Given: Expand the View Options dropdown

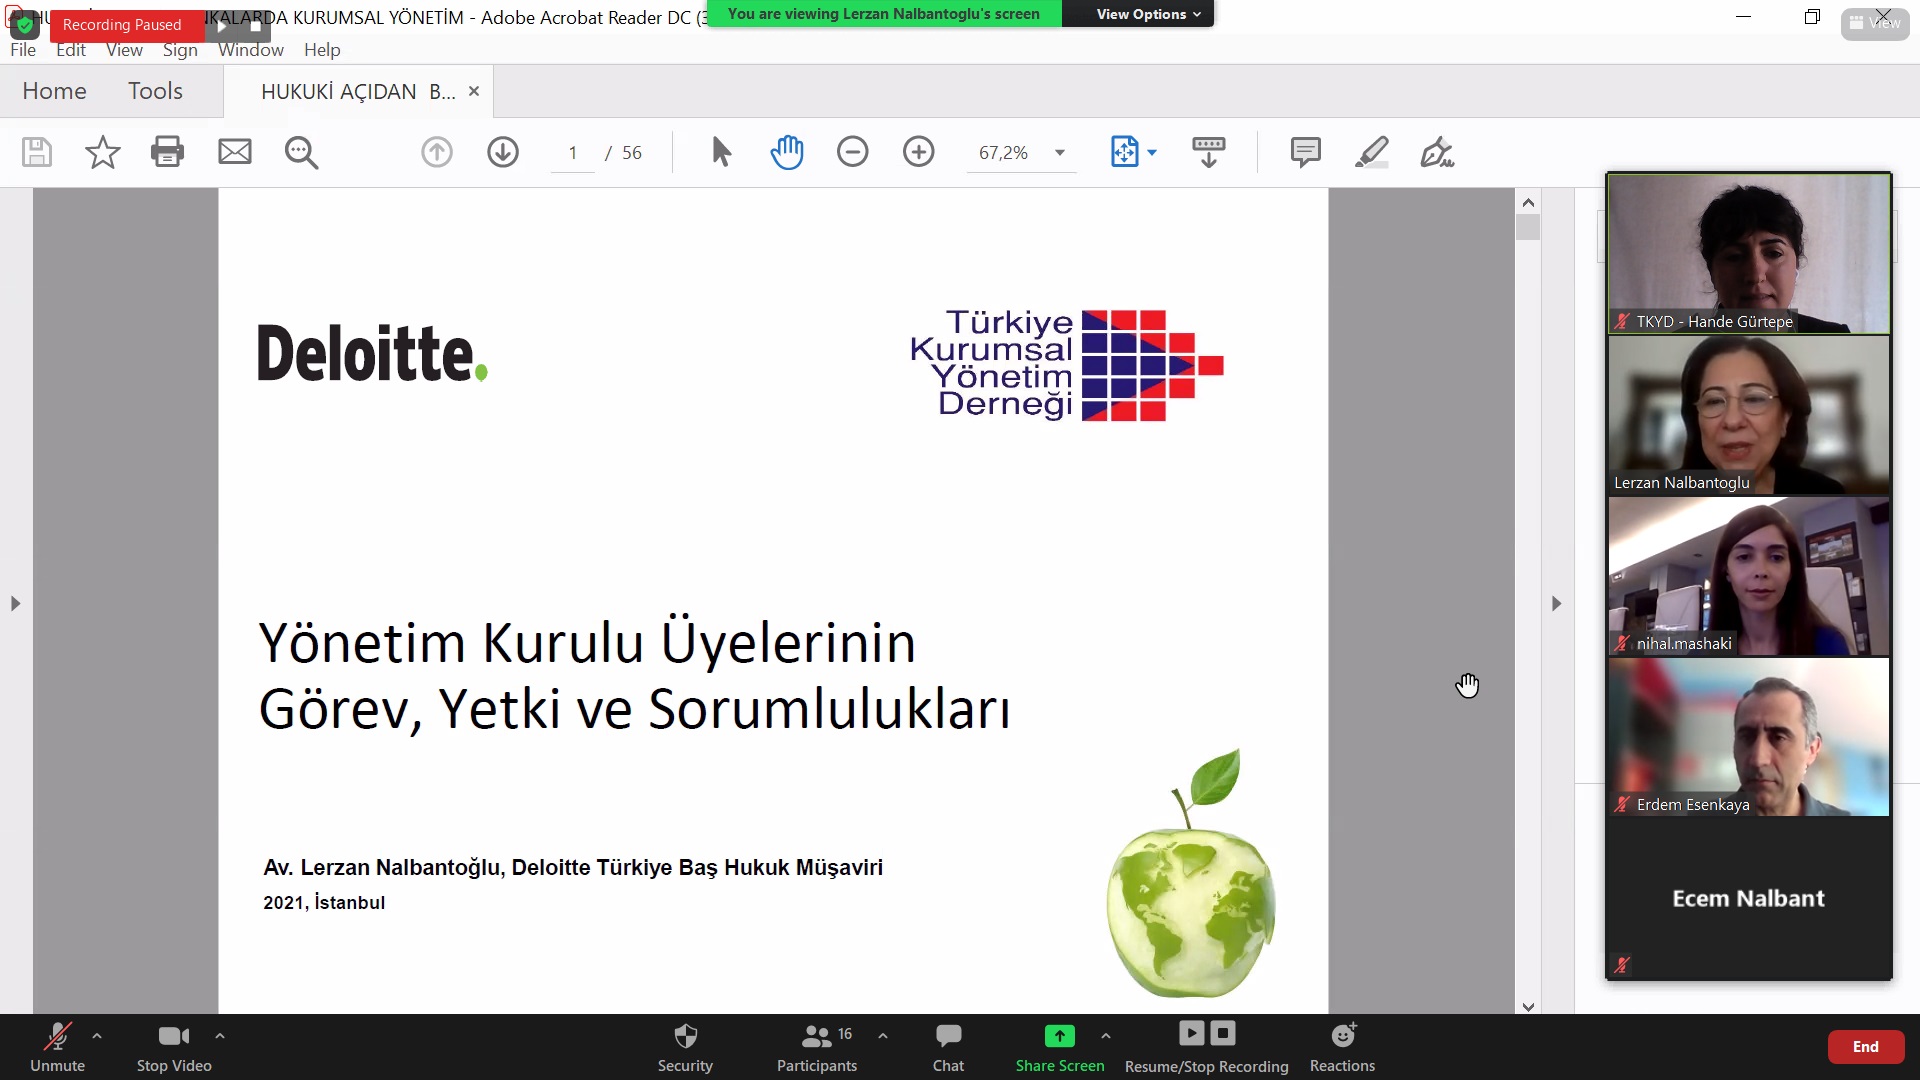Looking at the screenshot, I should [1147, 14].
